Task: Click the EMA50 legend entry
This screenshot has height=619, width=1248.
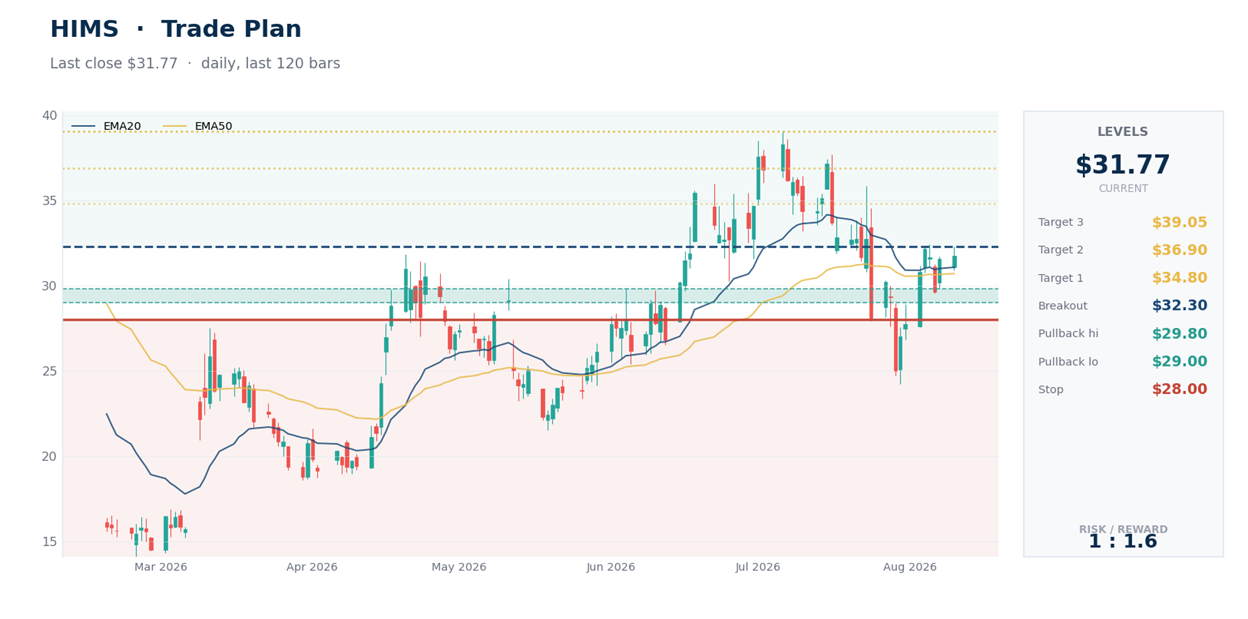Action: (197, 127)
